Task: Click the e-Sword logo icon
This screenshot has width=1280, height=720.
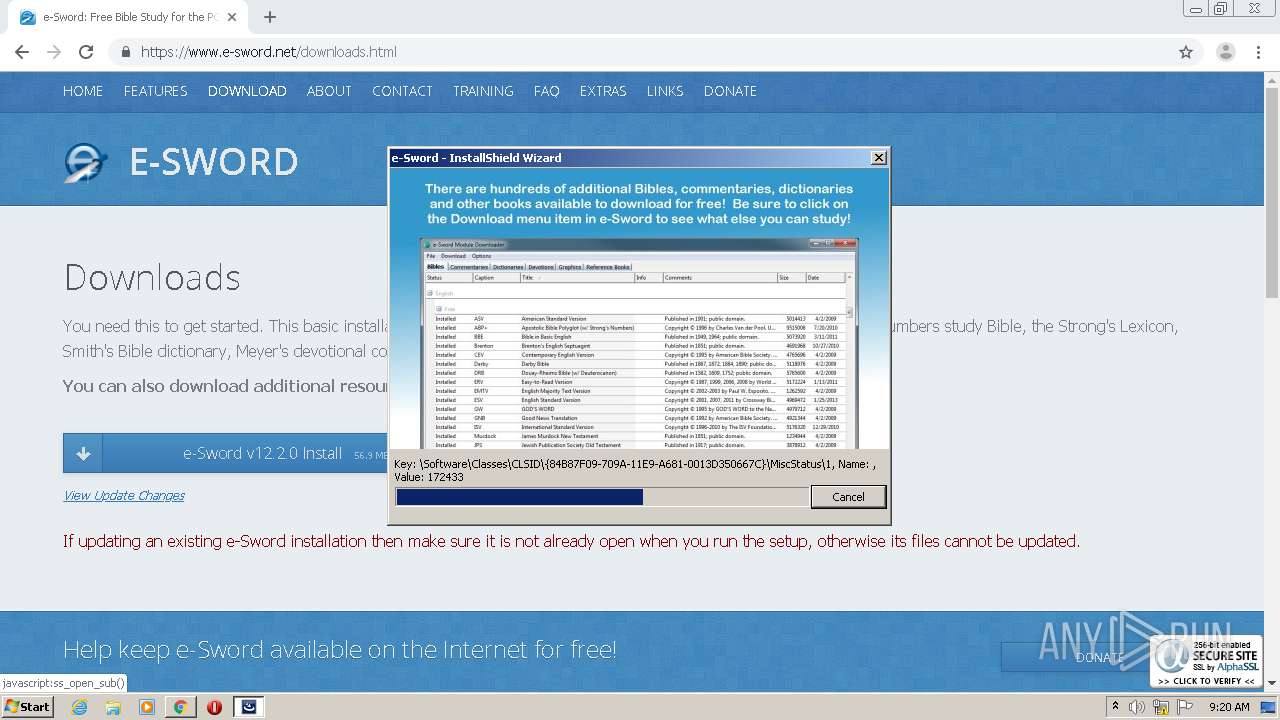Action: pyautogui.click(x=85, y=162)
